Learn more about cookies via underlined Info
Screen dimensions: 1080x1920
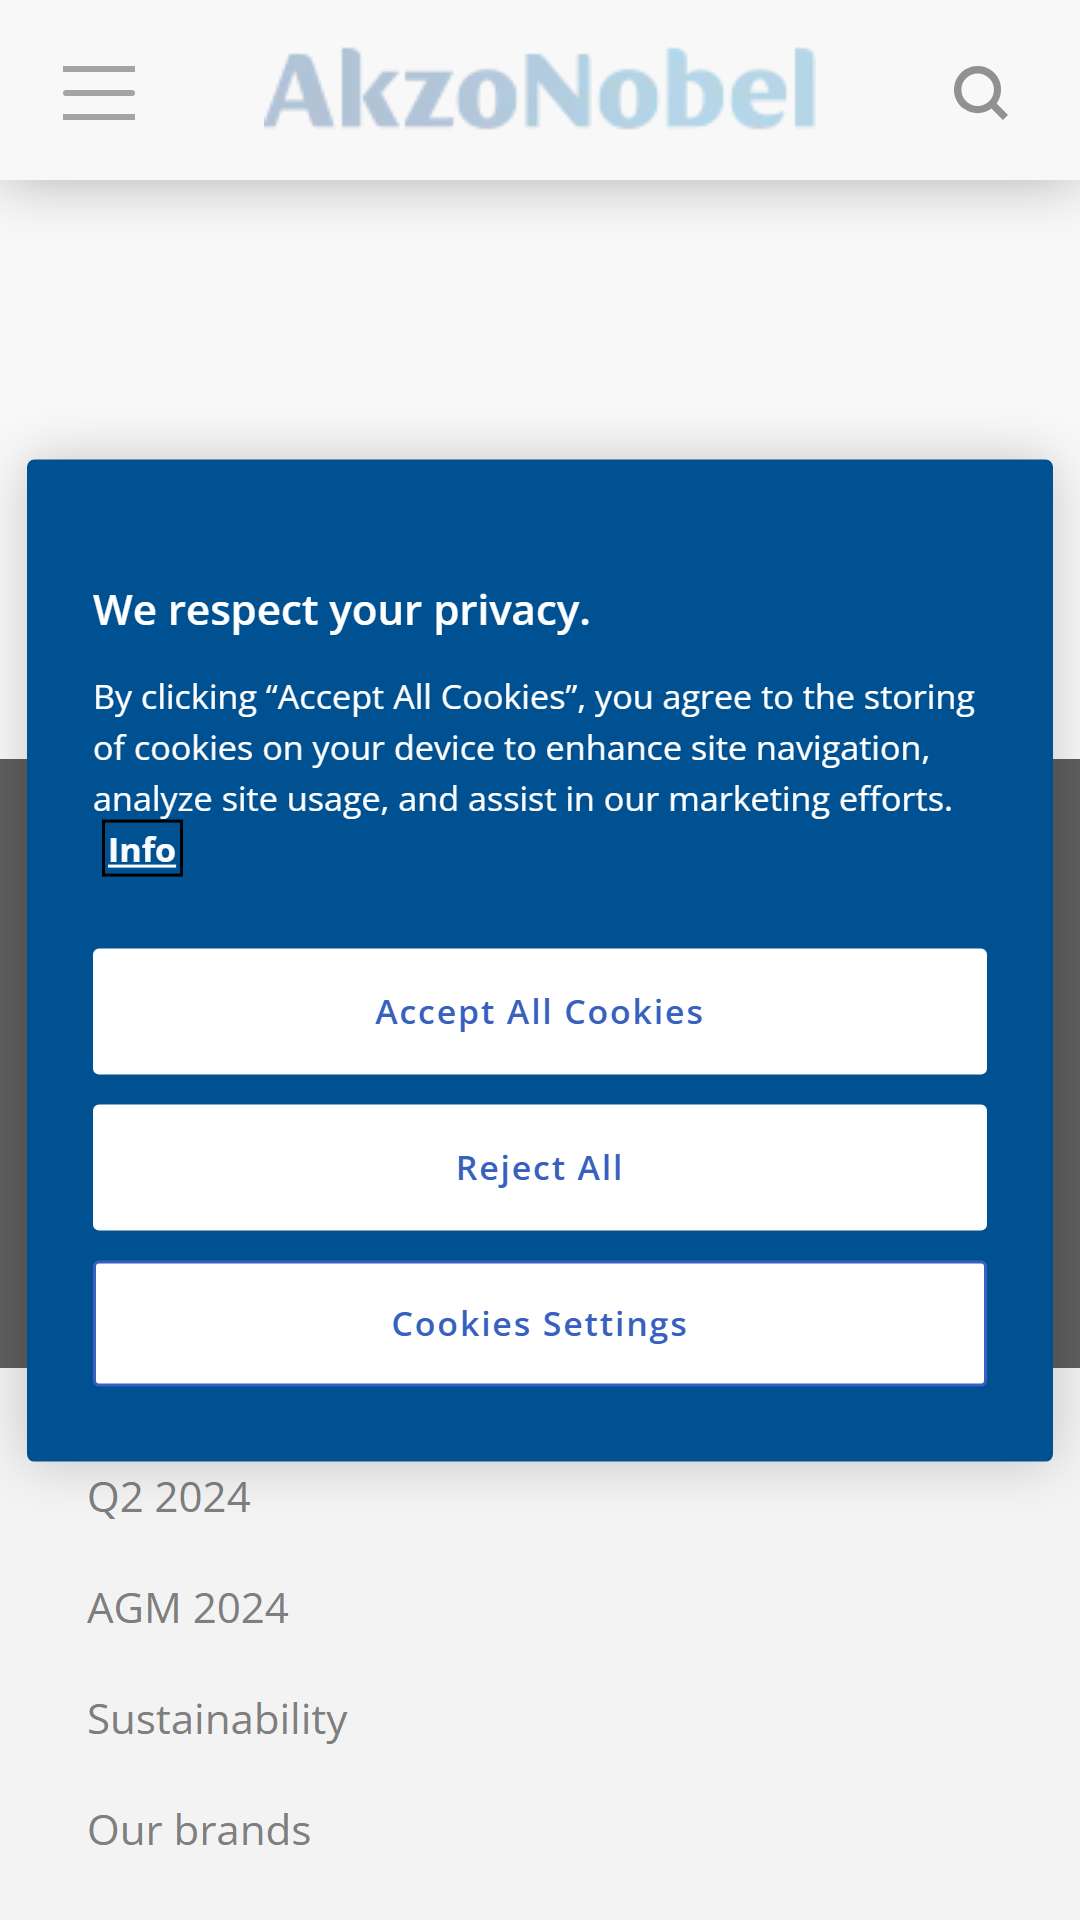pyautogui.click(x=142, y=849)
